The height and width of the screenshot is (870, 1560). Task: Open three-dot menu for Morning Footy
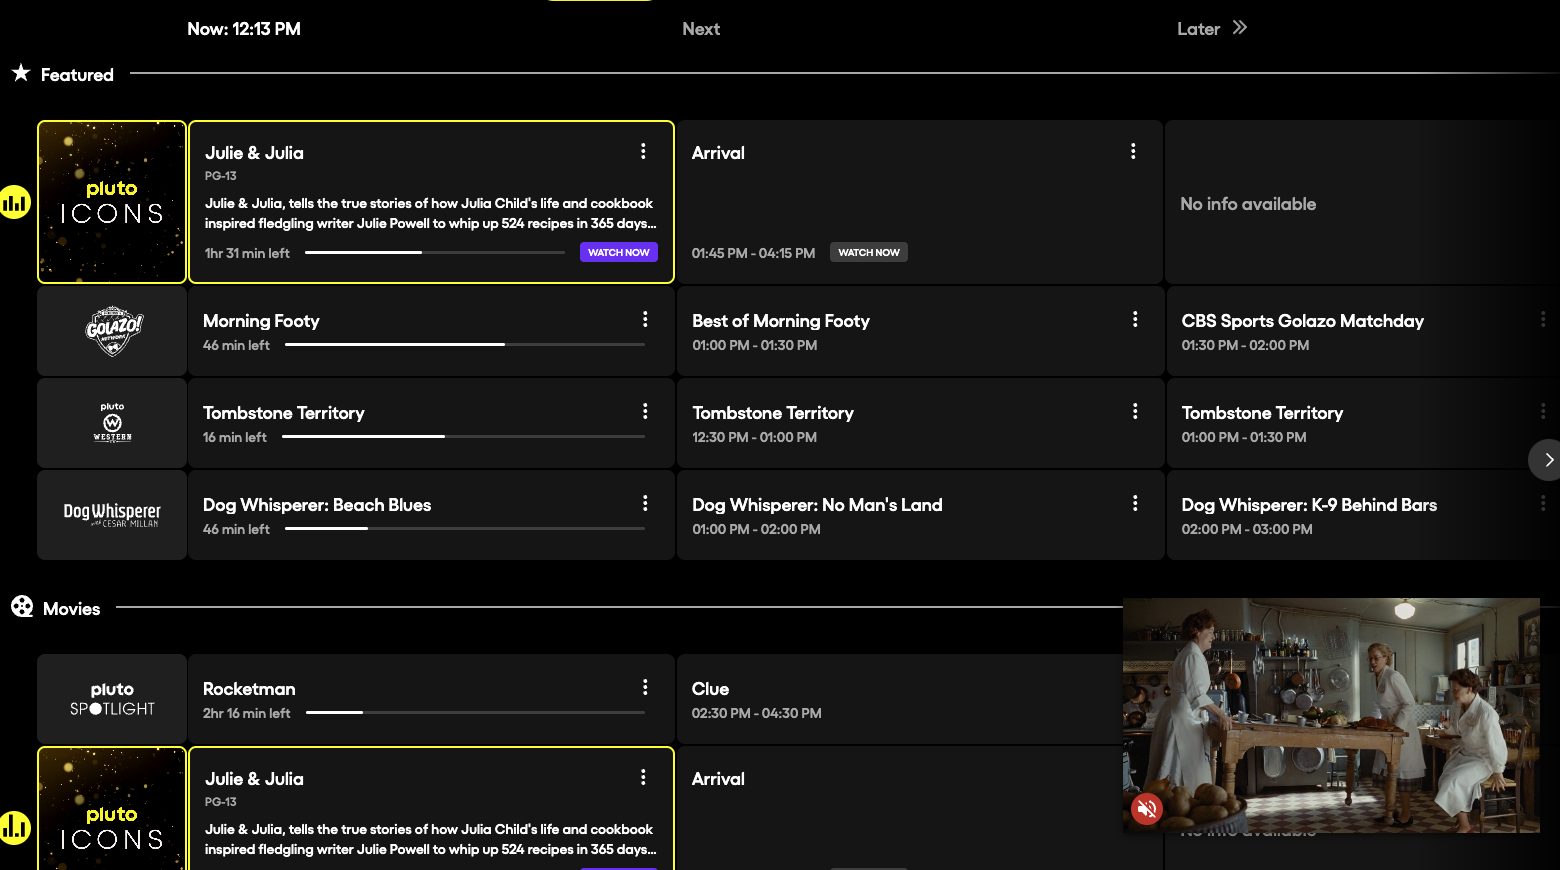pyautogui.click(x=645, y=319)
